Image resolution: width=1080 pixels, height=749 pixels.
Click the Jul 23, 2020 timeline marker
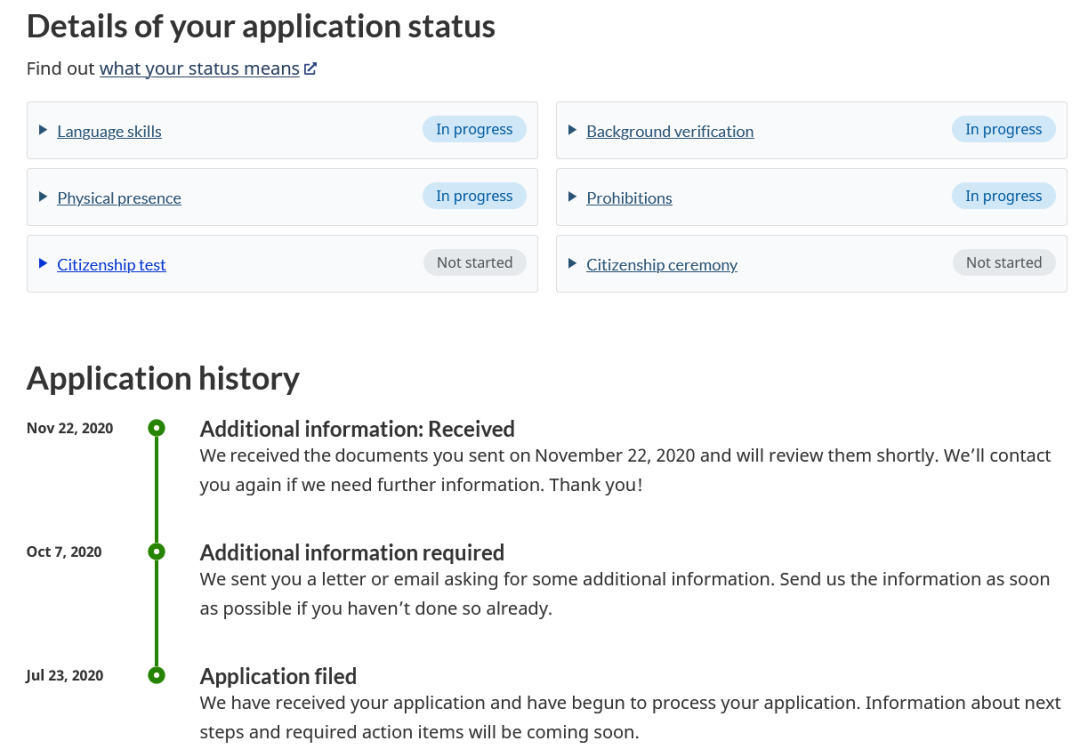[156, 675]
